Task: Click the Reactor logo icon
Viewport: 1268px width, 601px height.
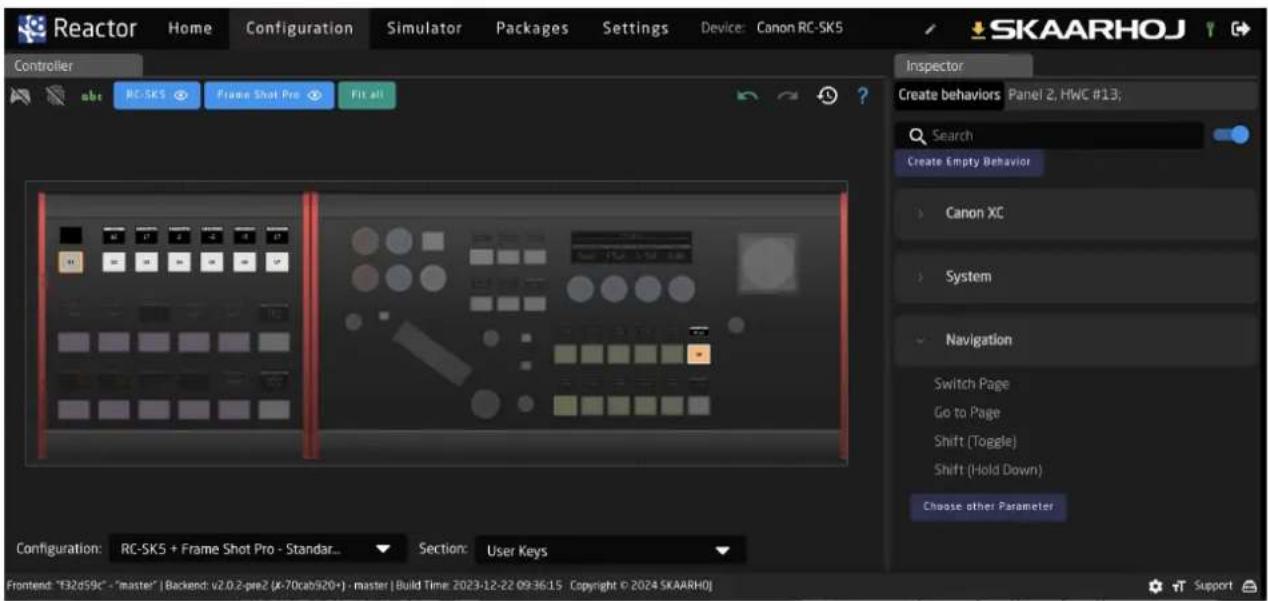Action: click(33, 28)
